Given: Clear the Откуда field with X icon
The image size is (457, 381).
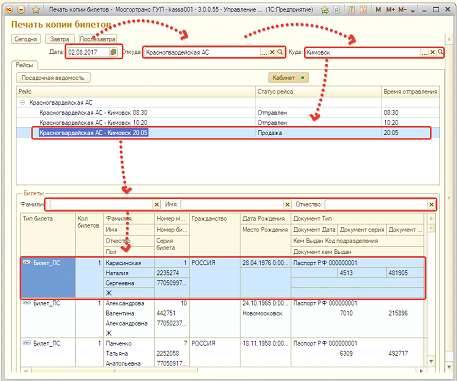Looking at the screenshot, I should coord(272,52).
